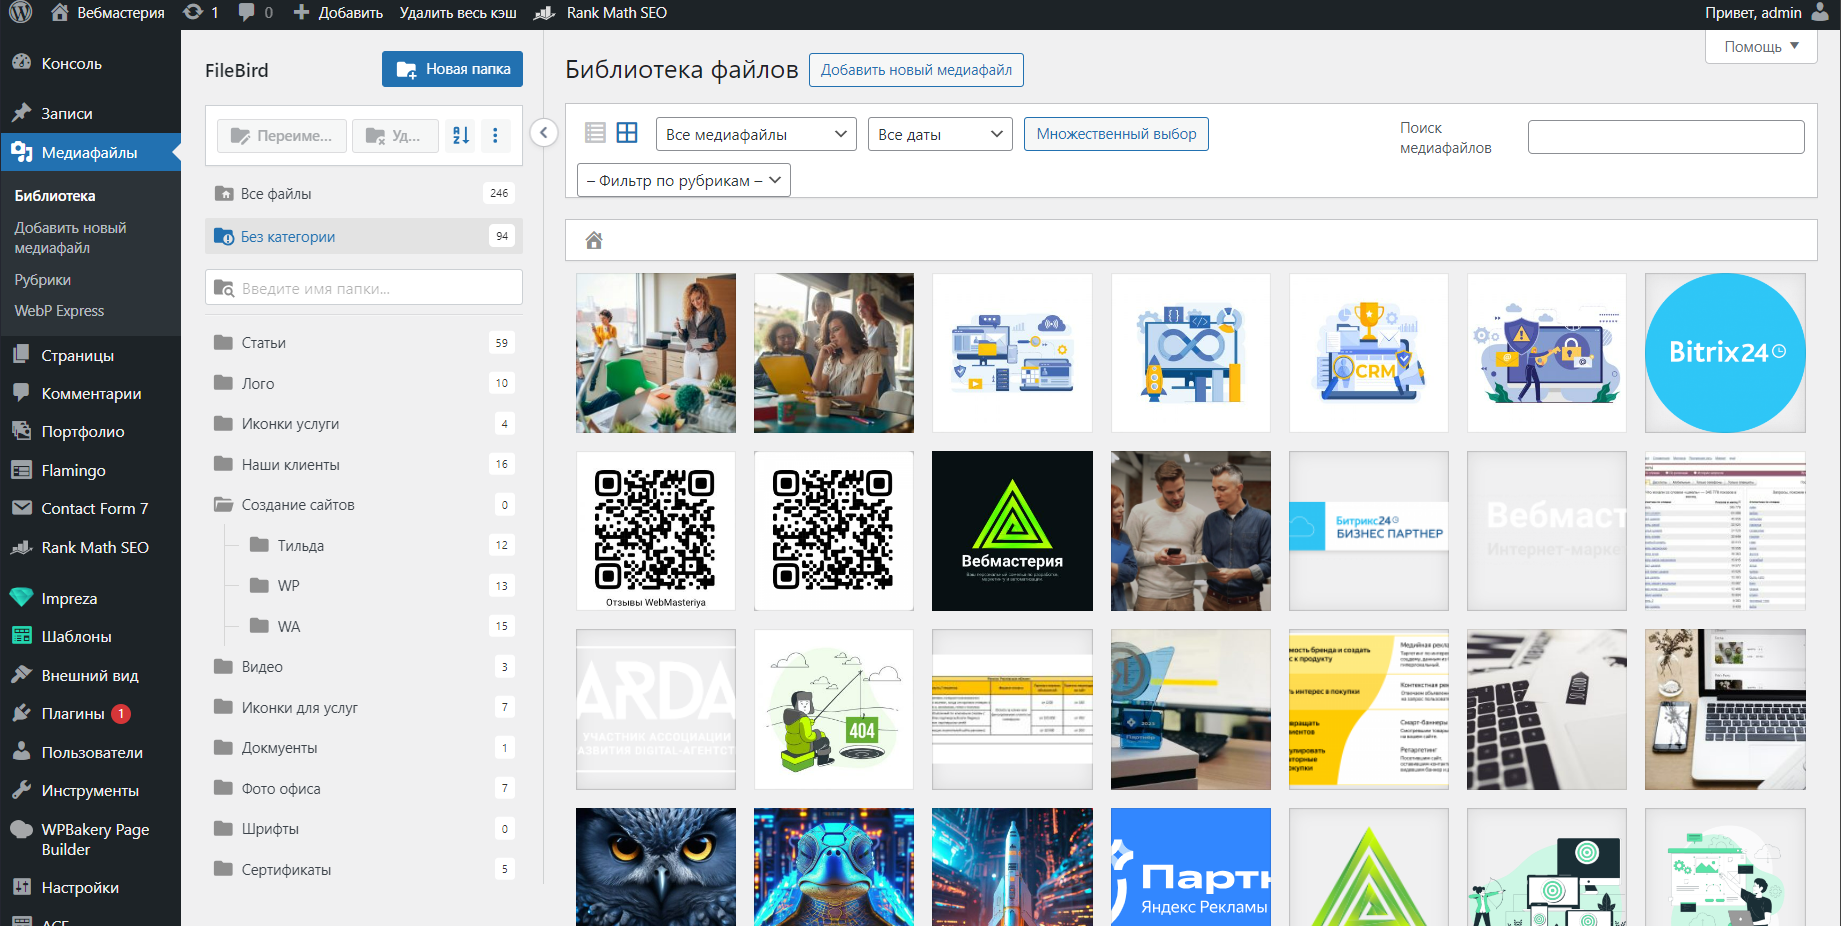Open Рубрики submenu link

tap(43, 280)
